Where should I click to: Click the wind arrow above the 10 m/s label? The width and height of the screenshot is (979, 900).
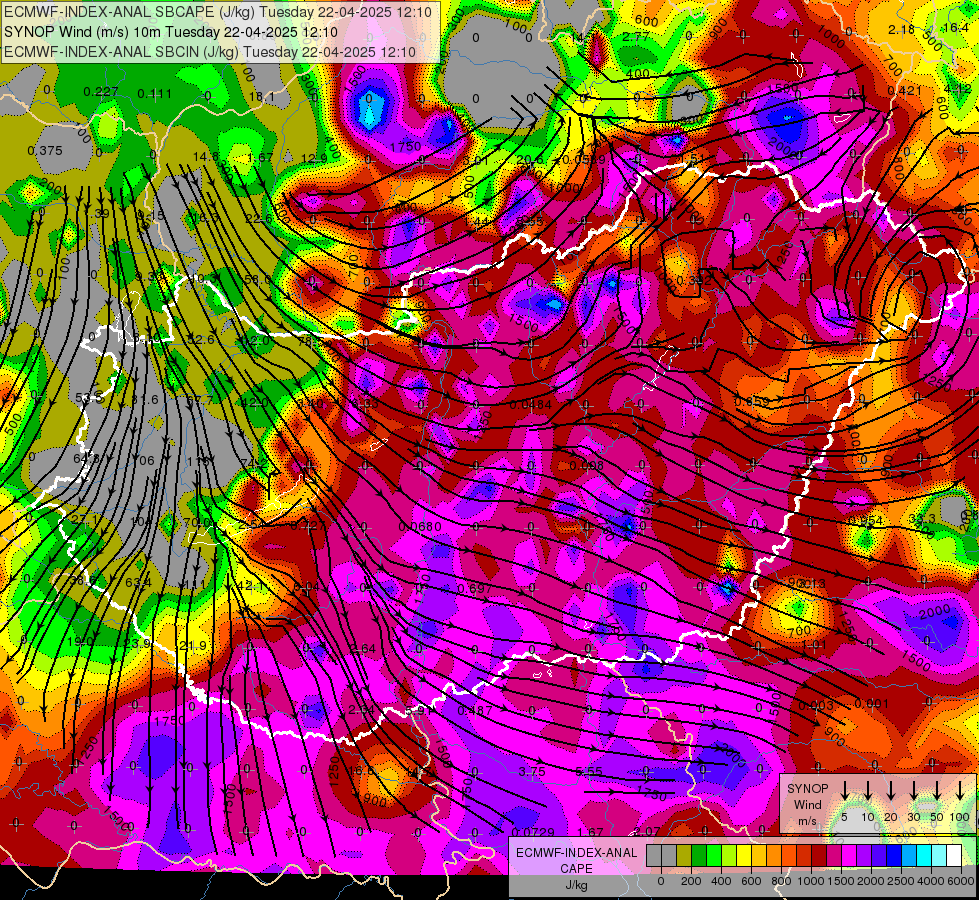click(868, 791)
